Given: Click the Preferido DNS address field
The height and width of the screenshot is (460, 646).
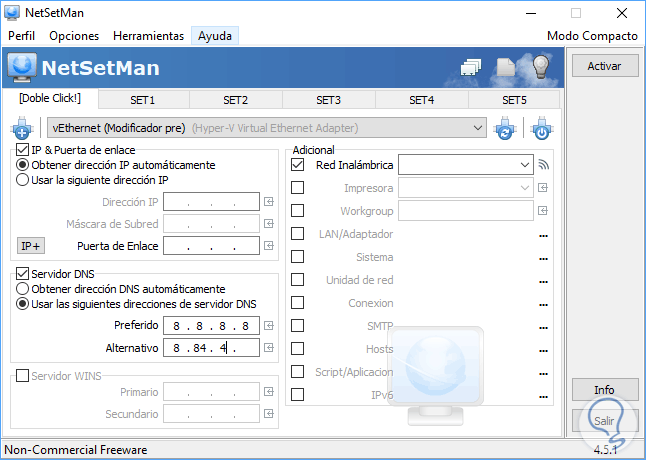Looking at the screenshot, I should [x=211, y=326].
